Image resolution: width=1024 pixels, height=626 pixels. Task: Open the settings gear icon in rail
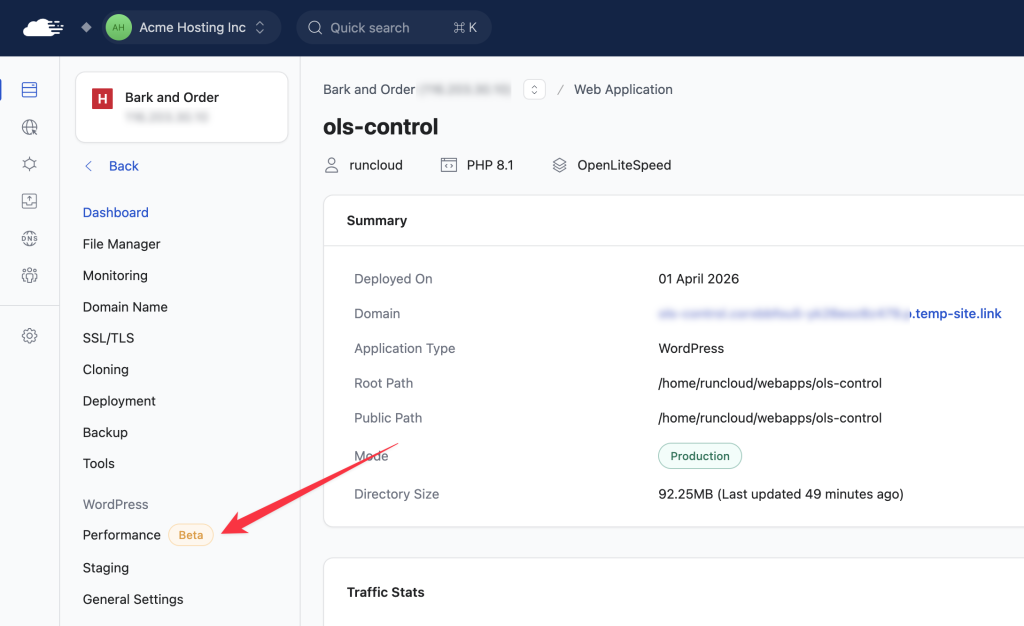click(29, 336)
